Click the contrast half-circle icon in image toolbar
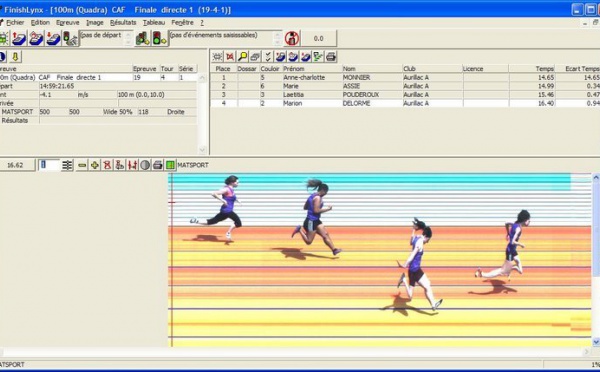The width and height of the screenshot is (600, 372). (x=145, y=165)
